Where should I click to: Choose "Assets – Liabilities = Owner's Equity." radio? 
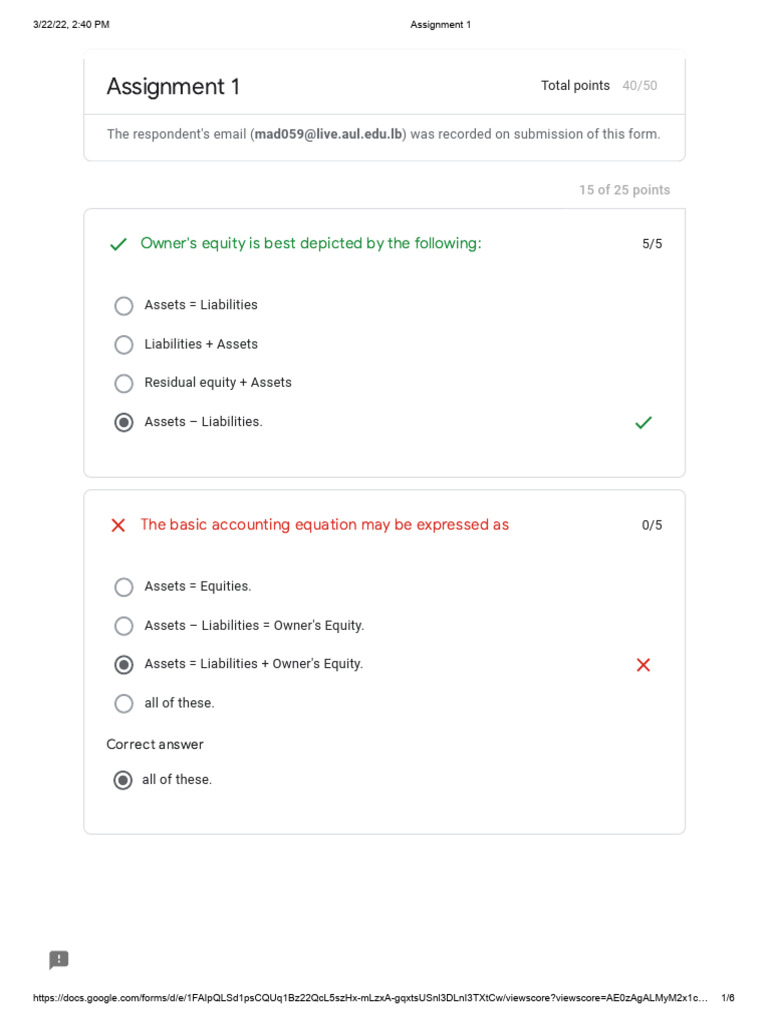coord(124,626)
